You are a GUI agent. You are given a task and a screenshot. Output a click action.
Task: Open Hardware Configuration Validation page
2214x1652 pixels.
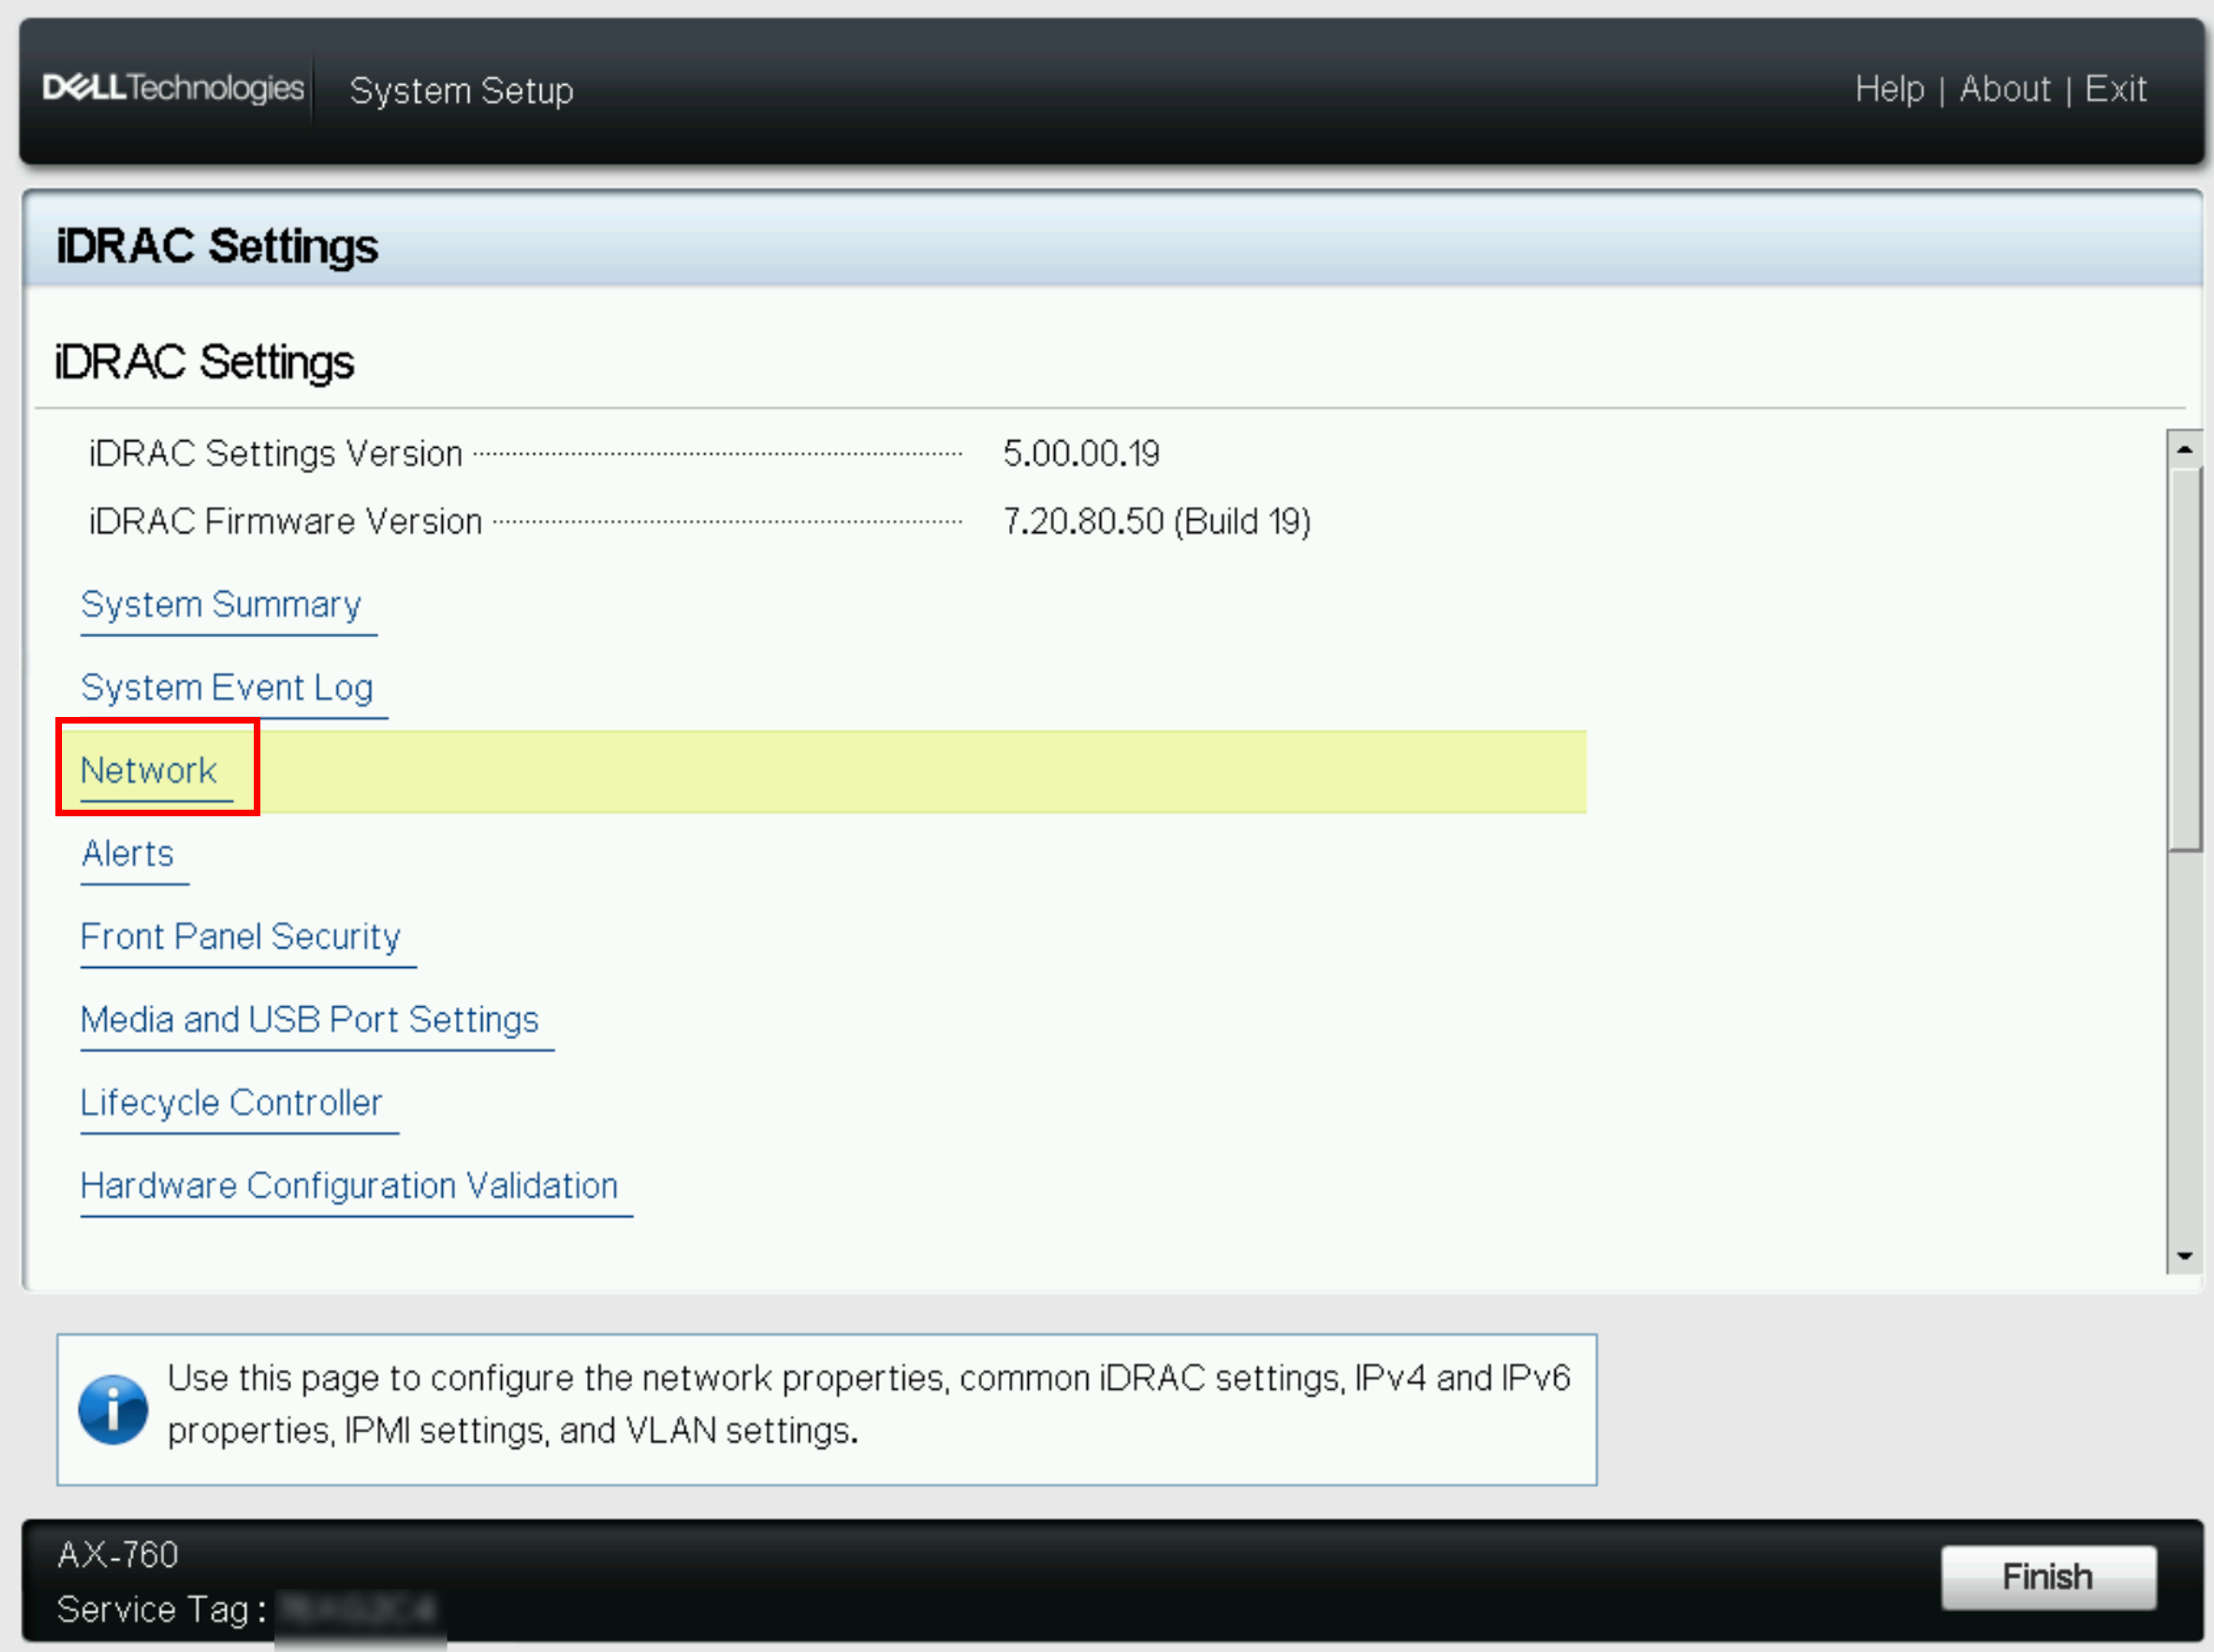(x=349, y=1186)
